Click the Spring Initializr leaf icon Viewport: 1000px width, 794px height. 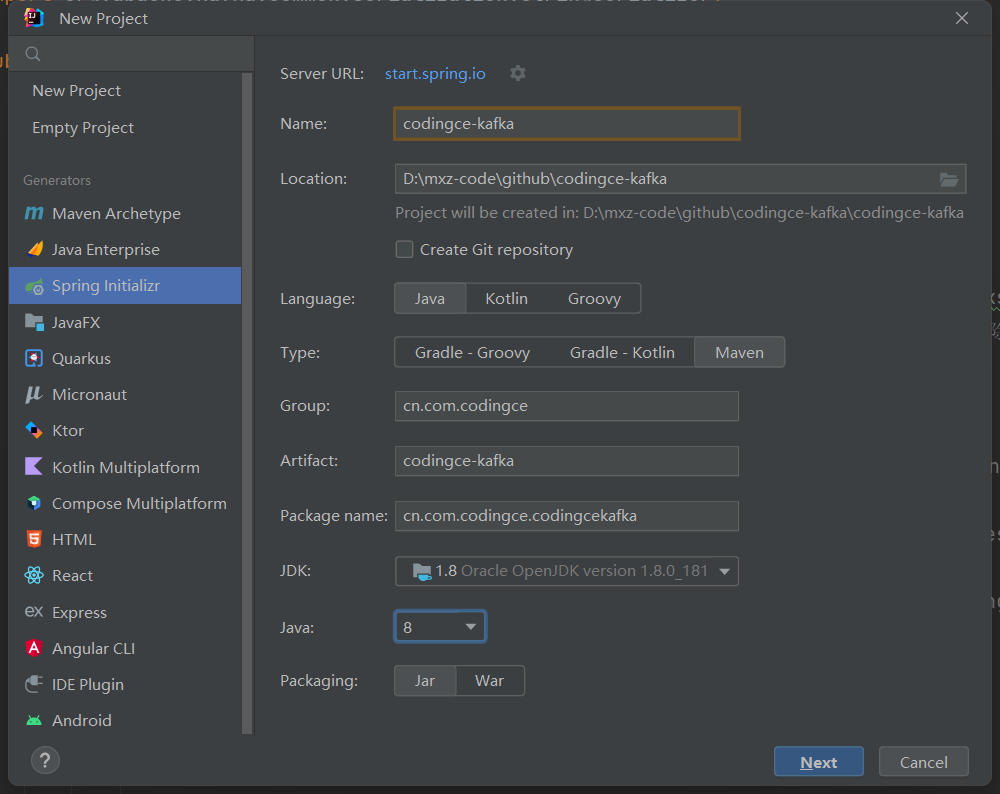click(x=34, y=286)
